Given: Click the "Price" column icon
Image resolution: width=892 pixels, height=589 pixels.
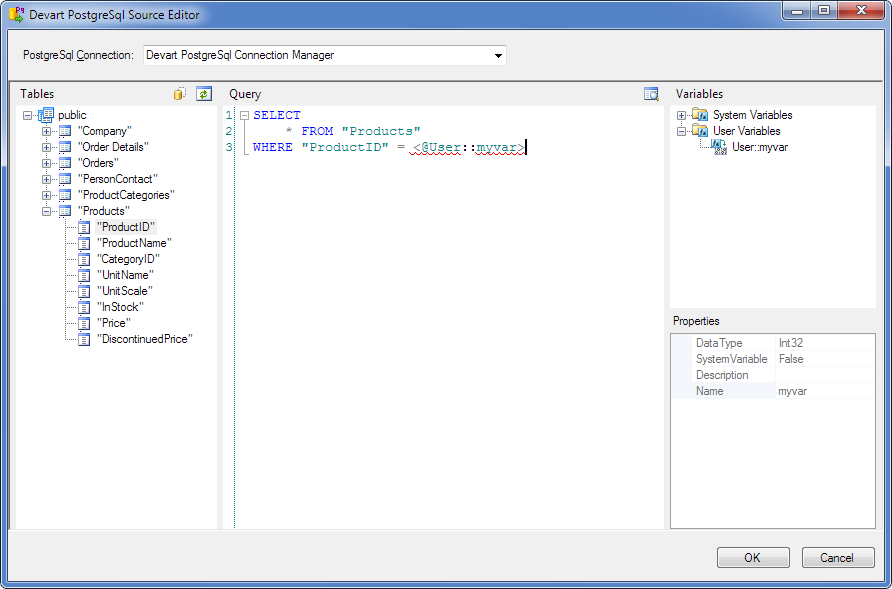Looking at the screenshot, I should click(84, 323).
